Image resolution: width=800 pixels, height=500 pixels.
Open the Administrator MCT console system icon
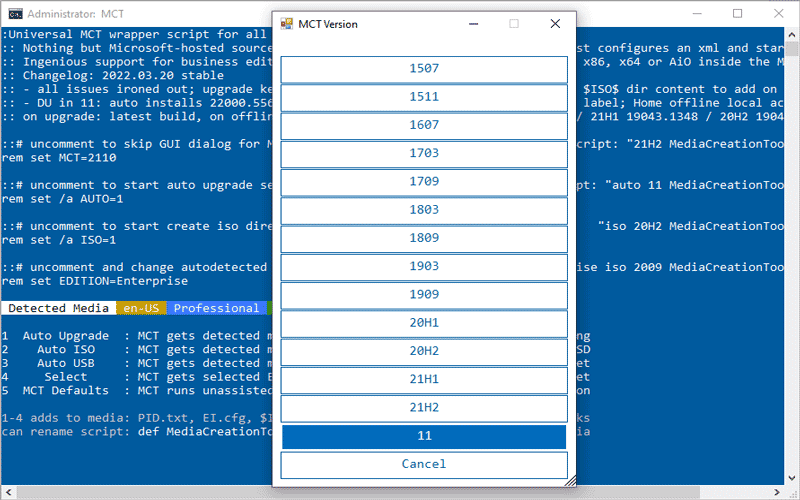coord(15,14)
